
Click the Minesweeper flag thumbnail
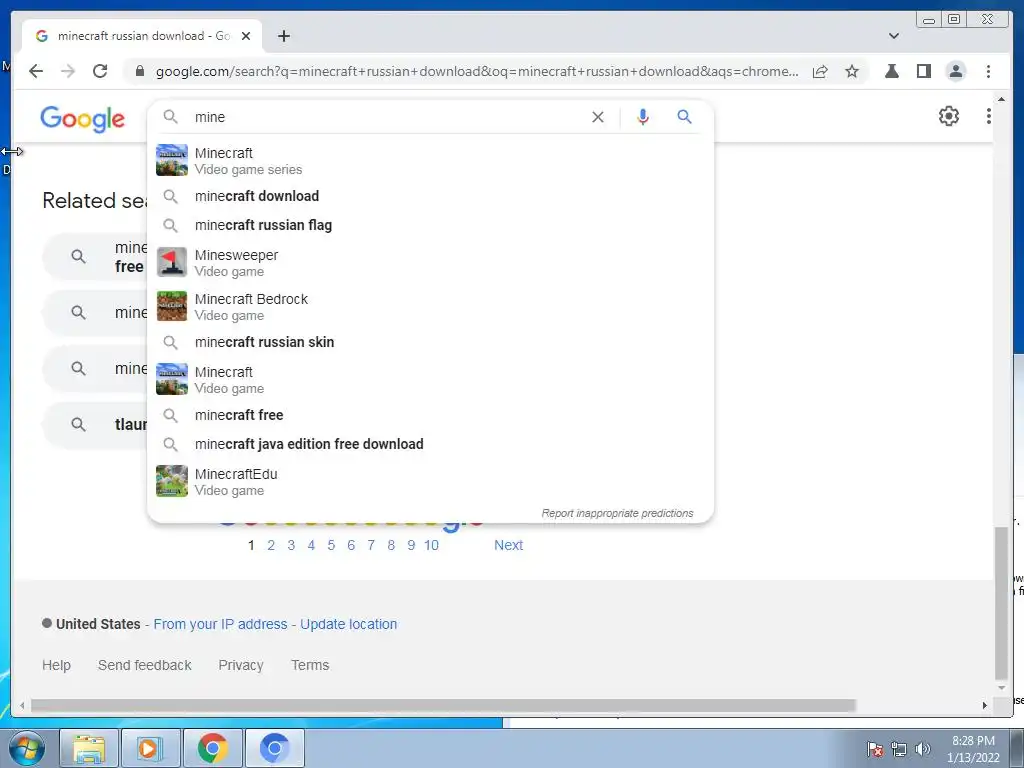[172, 263]
